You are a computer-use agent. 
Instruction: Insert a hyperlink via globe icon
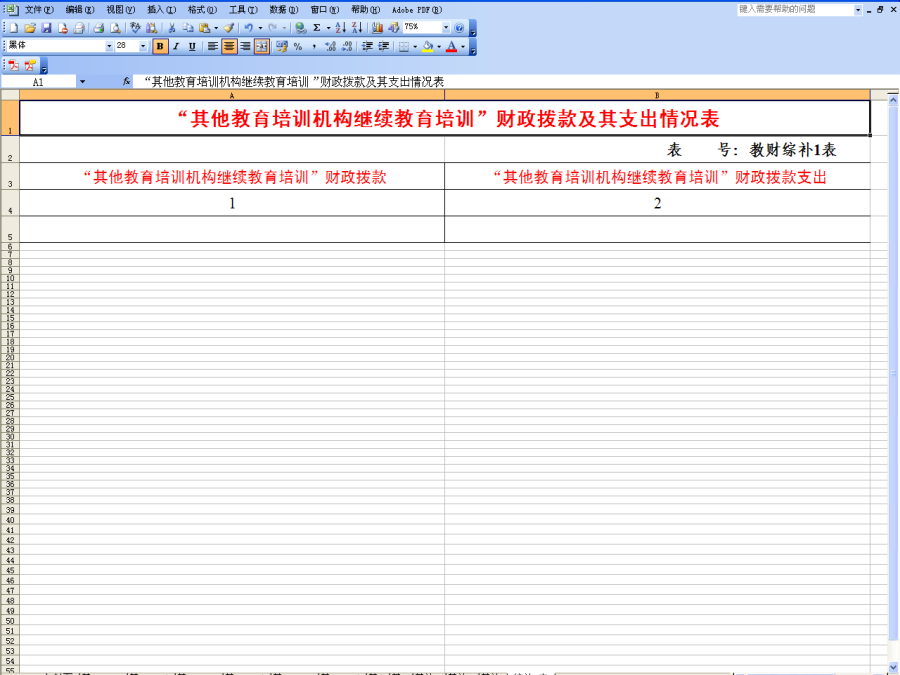[x=300, y=28]
